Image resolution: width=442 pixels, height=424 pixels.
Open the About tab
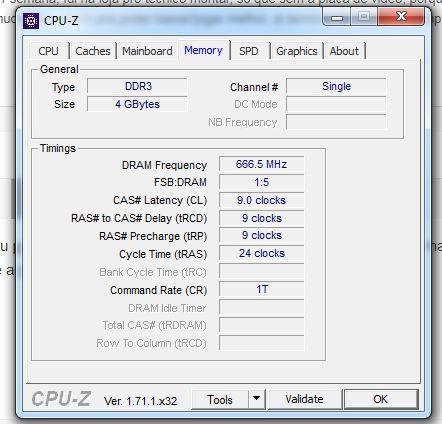pos(344,51)
